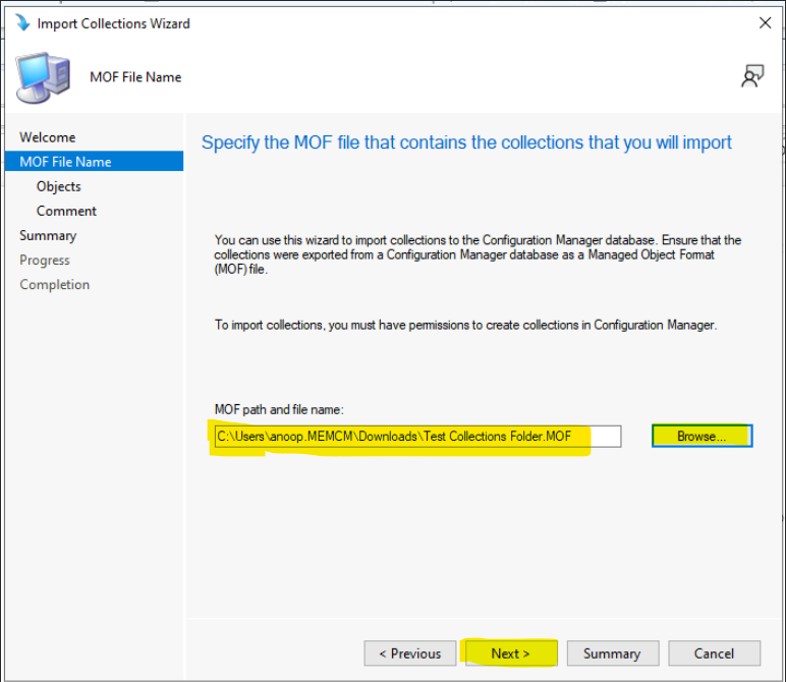Click the Progress step in the sidebar
The width and height of the screenshot is (786, 682).
[44, 260]
